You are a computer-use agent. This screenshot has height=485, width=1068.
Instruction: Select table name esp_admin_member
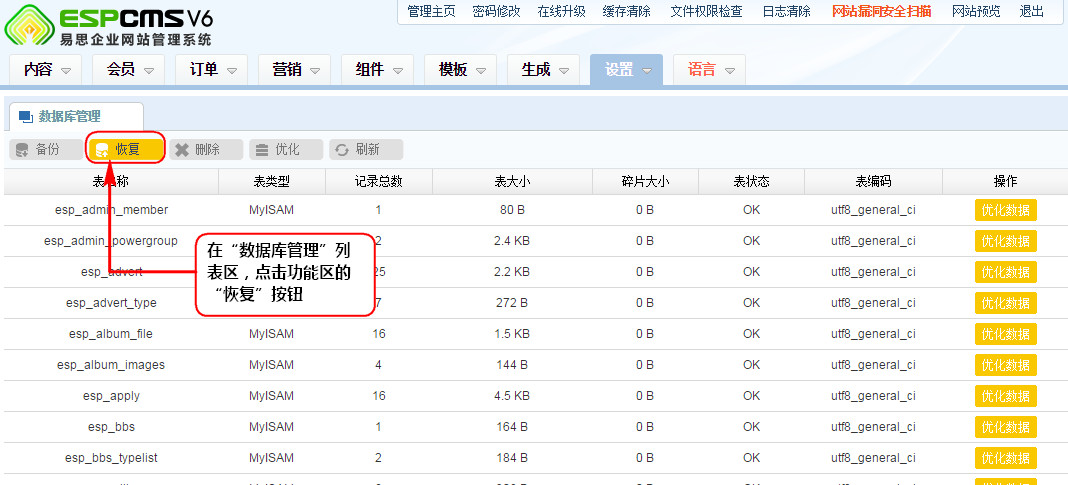pos(111,210)
